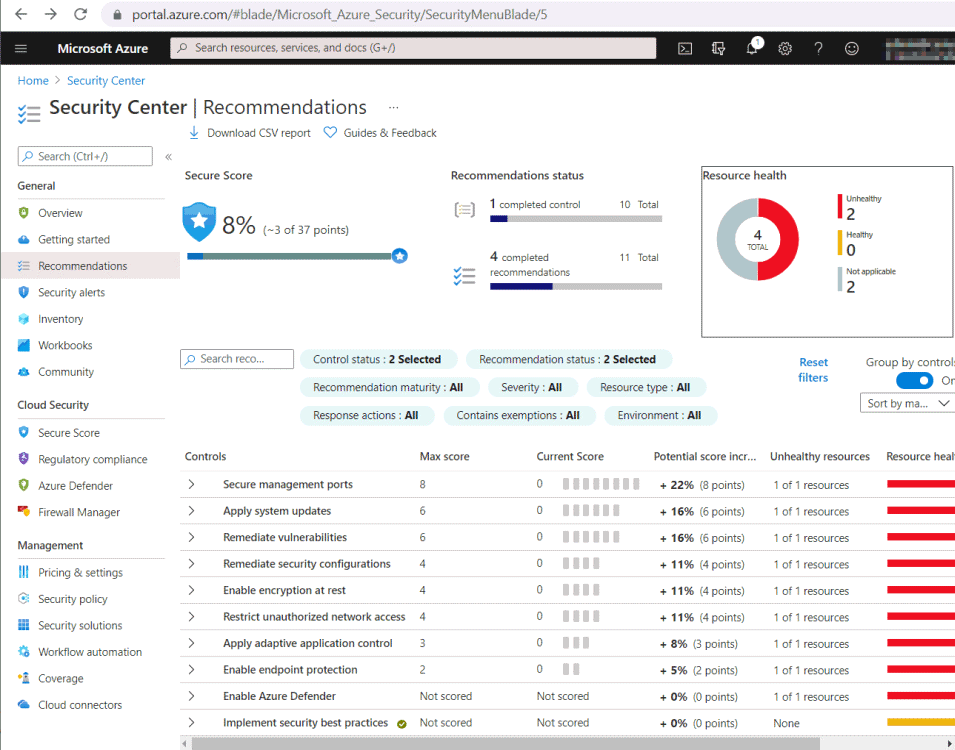The height and width of the screenshot is (750, 955).
Task: Click the Pricing & settings bars icon
Action: point(24,572)
